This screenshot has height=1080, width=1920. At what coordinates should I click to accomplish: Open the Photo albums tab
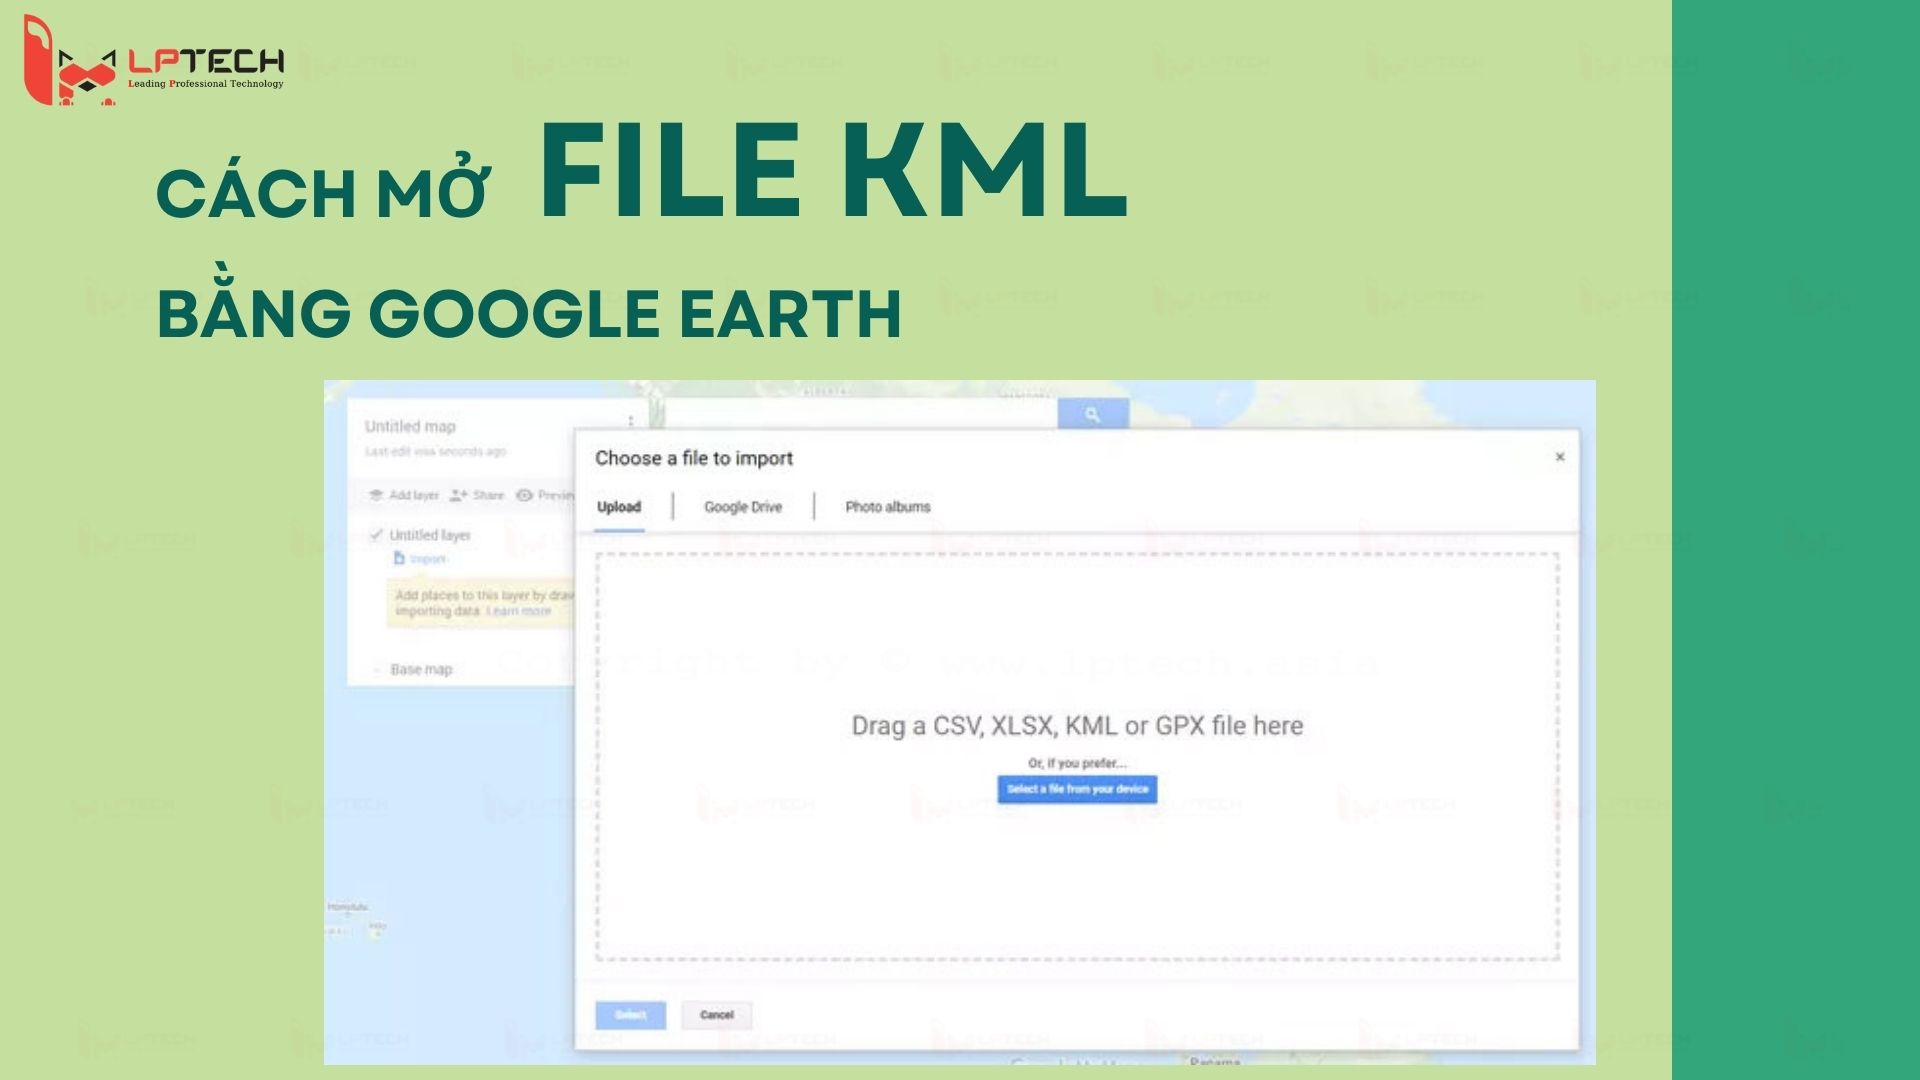pos(888,507)
